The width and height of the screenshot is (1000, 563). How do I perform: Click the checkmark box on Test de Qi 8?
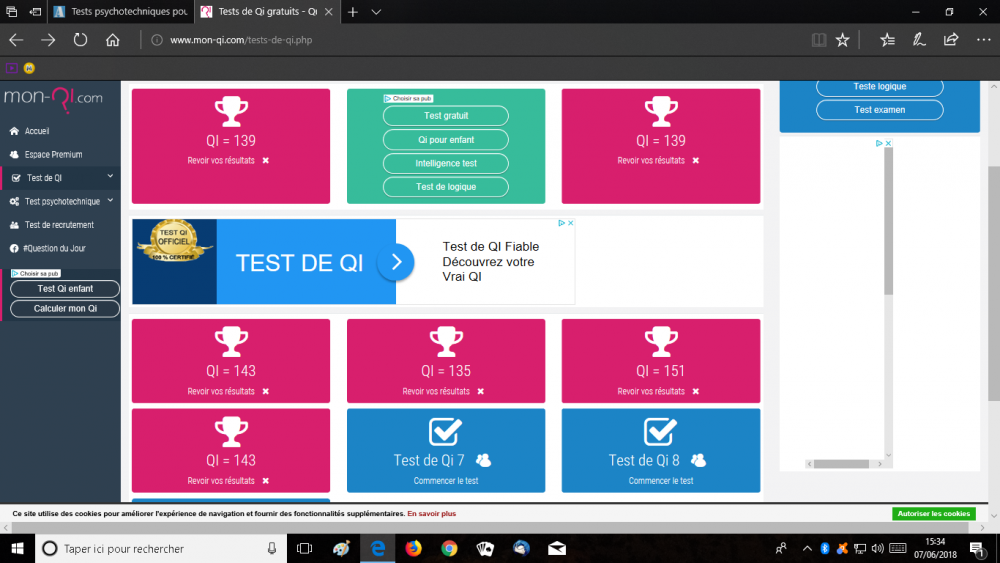[660, 431]
